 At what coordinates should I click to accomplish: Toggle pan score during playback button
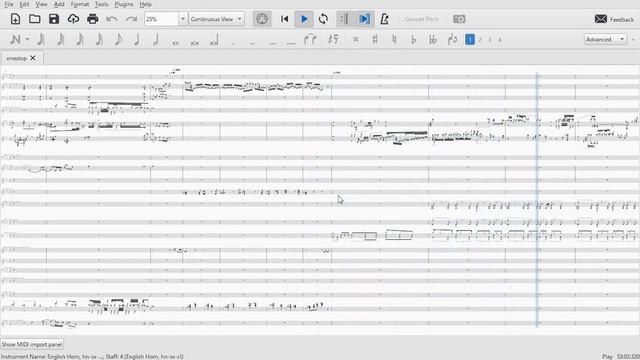coord(364,19)
